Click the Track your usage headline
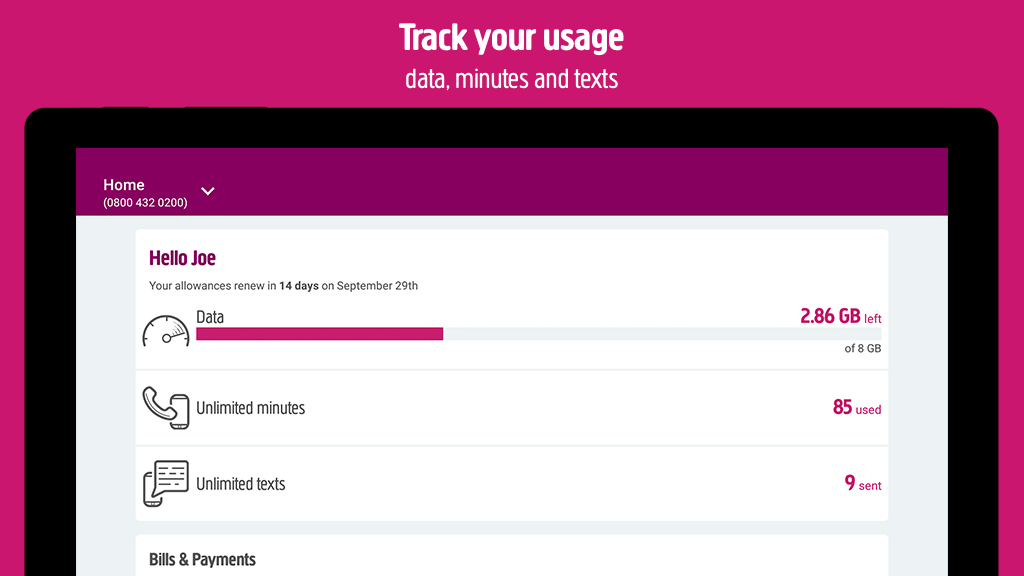The image size is (1024, 576). 511,37
